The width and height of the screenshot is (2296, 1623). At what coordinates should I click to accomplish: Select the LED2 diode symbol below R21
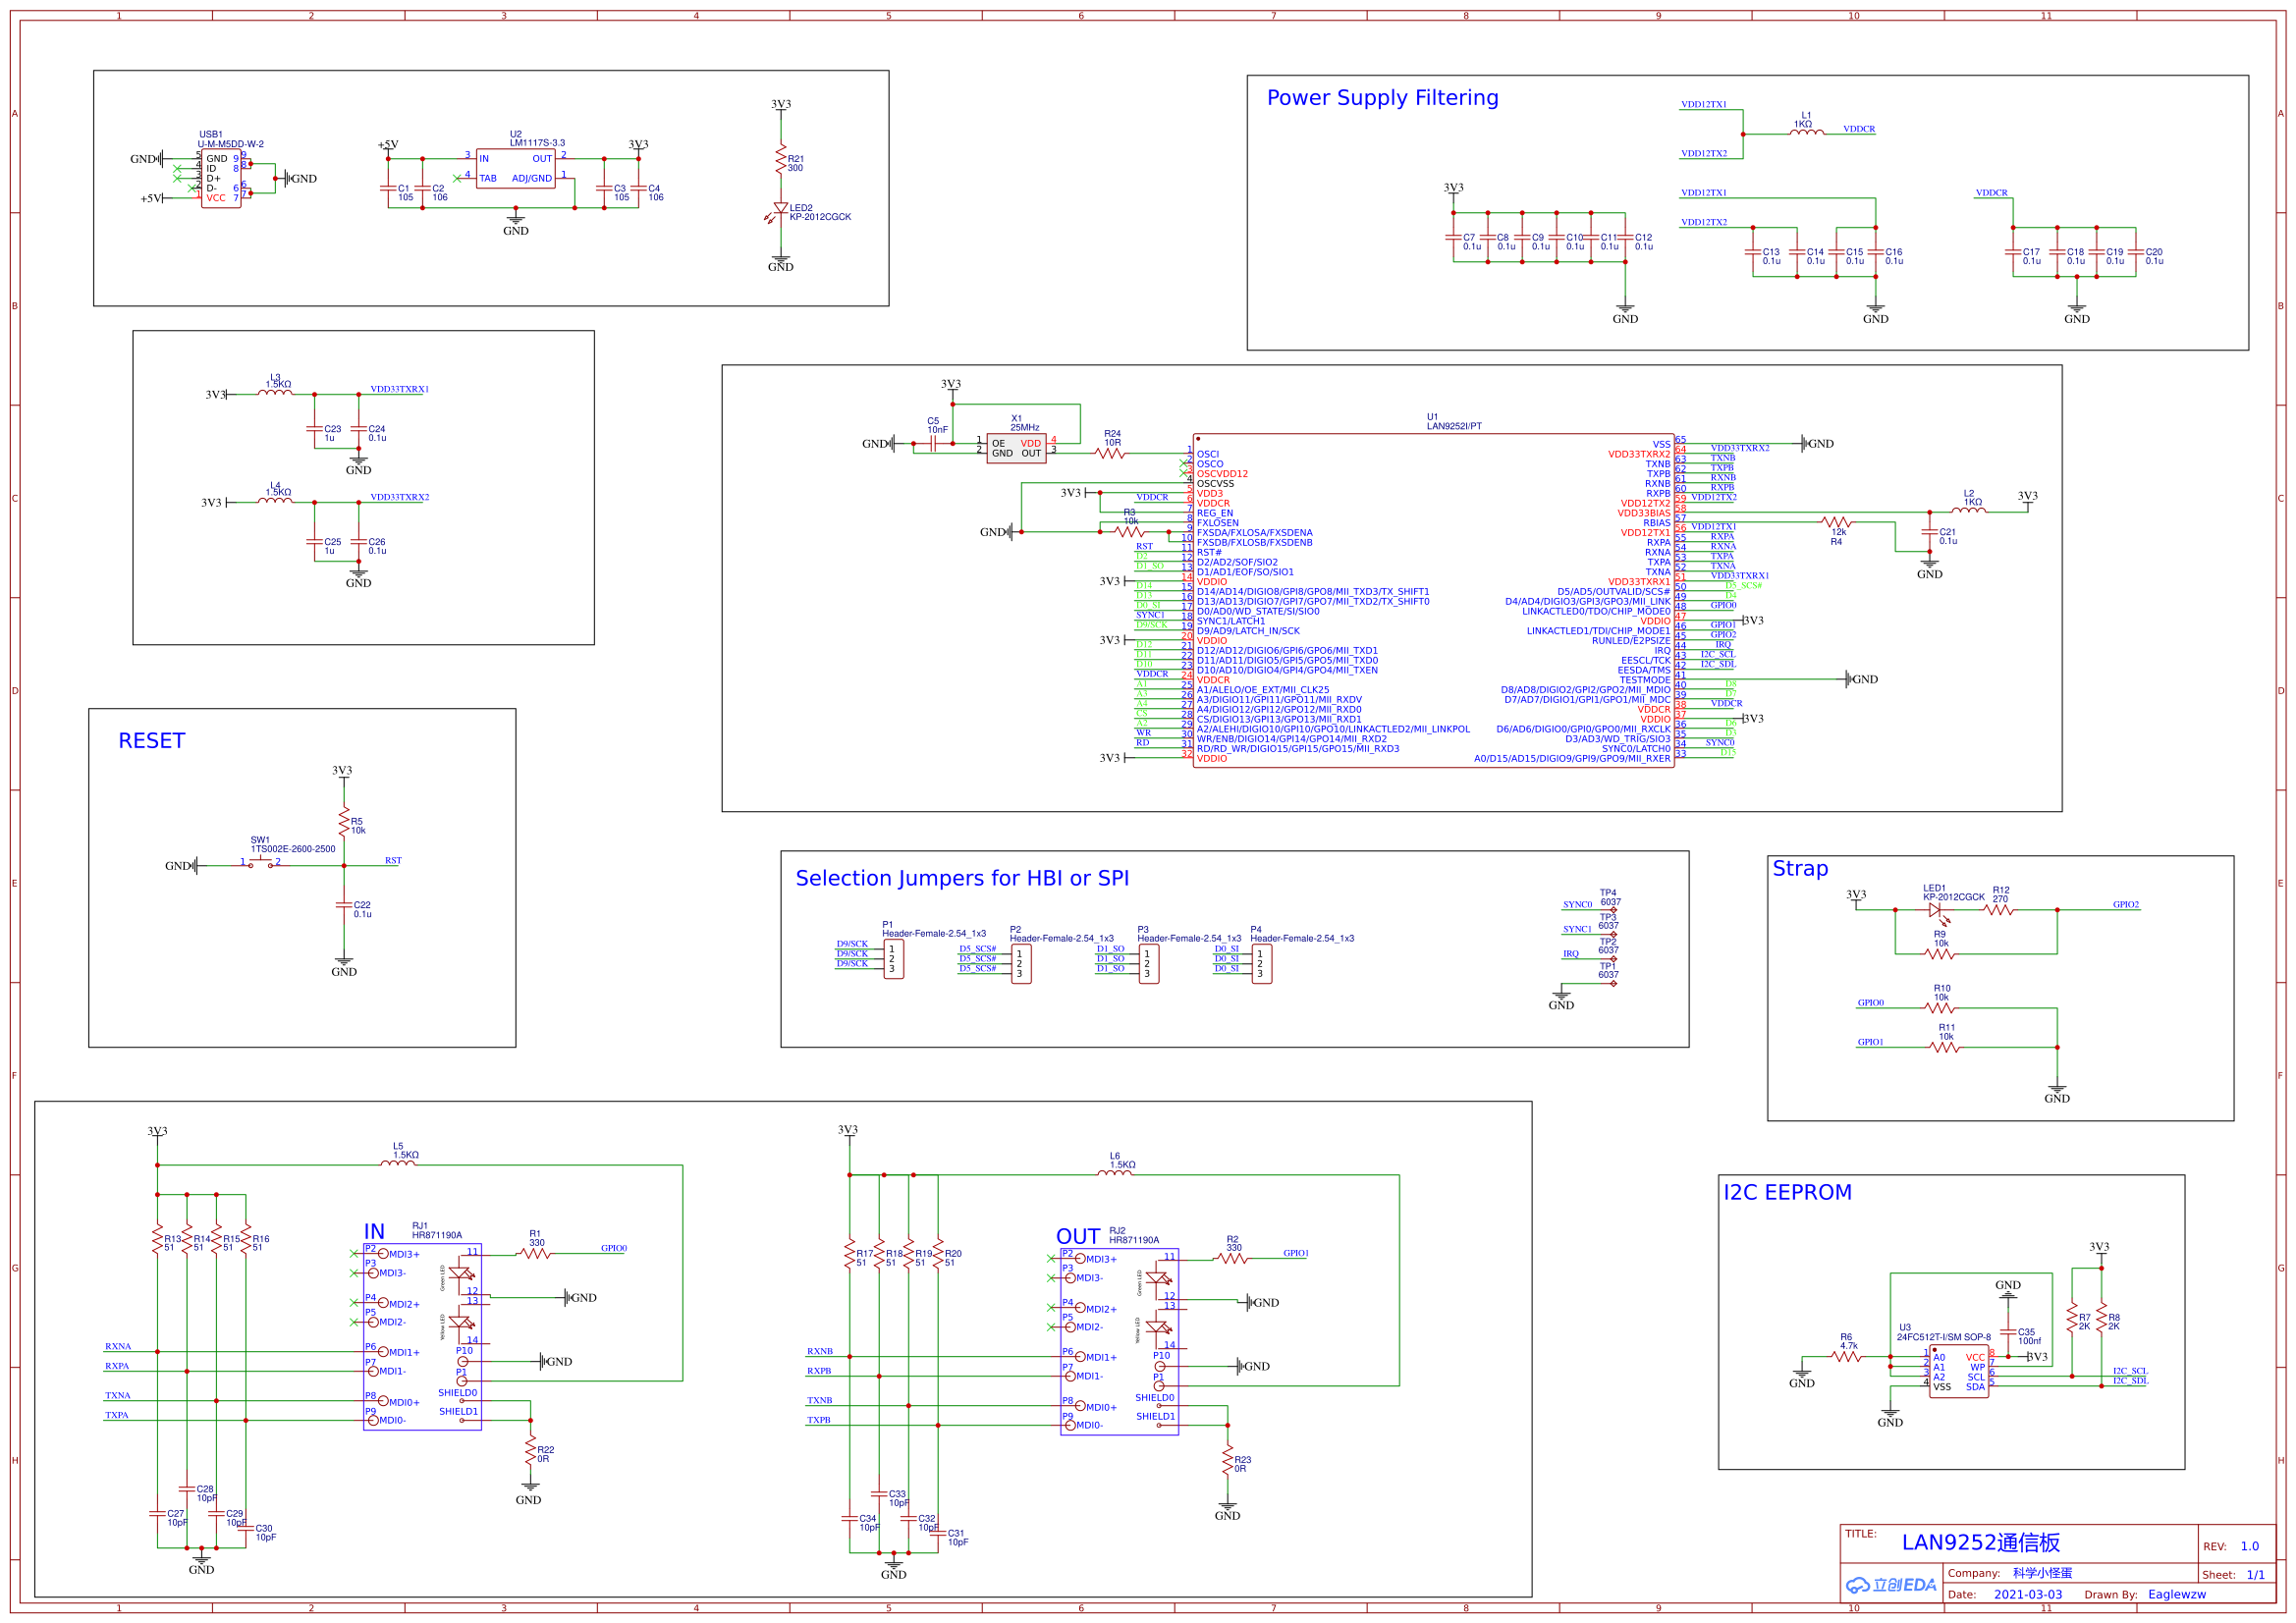pyautogui.click(x=780, y=209)
